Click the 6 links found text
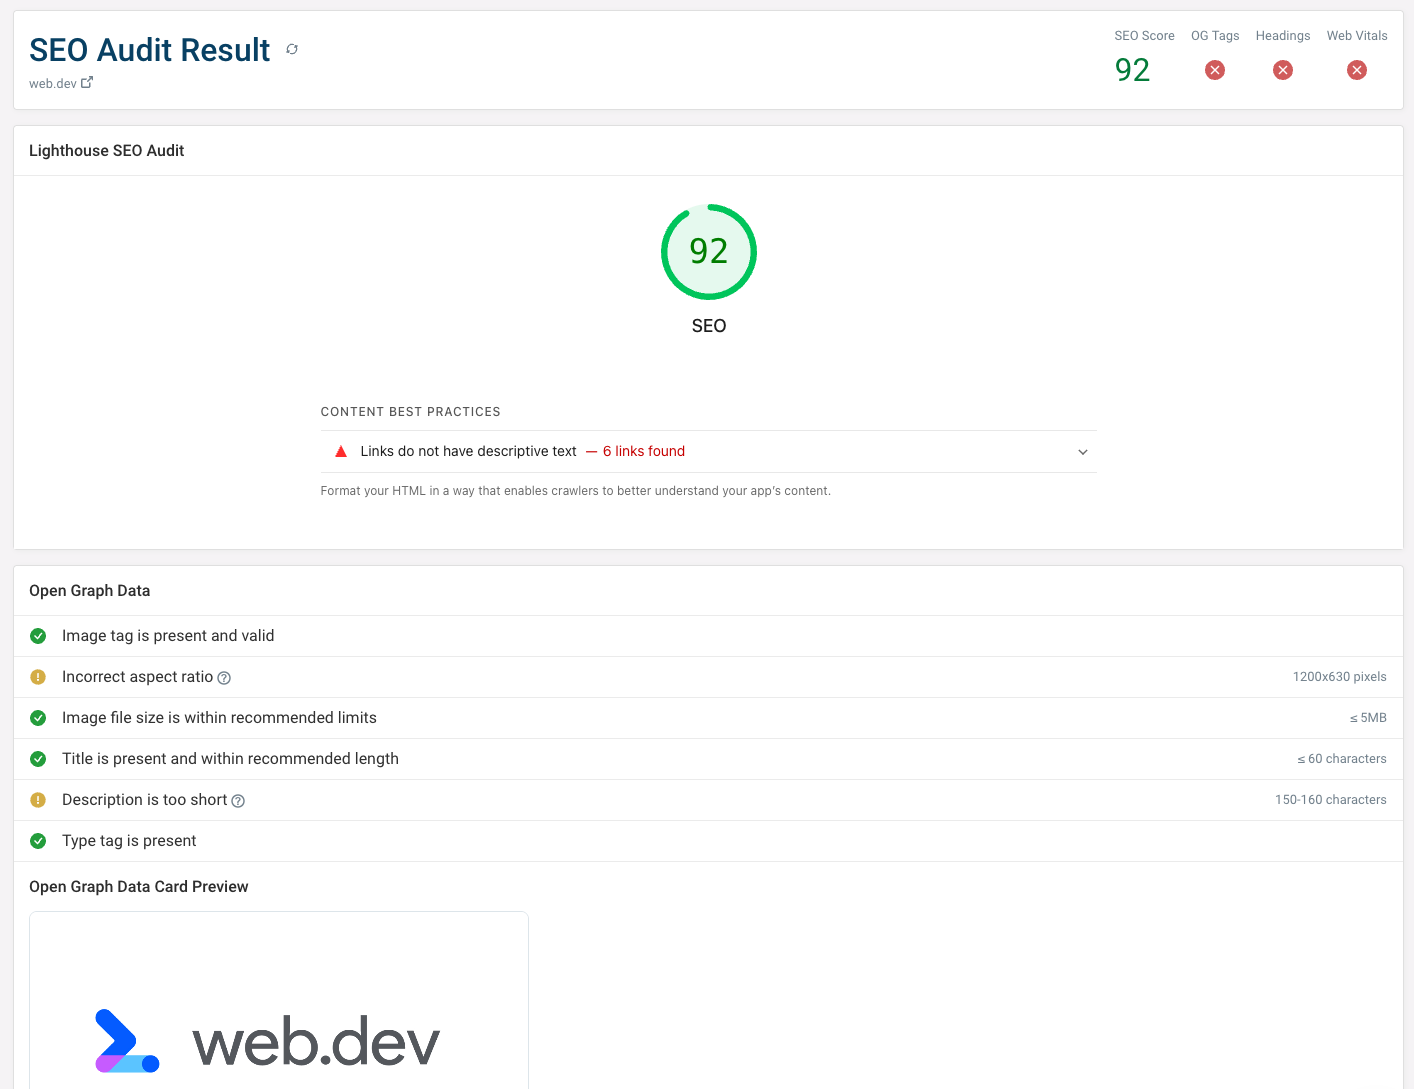This screenshot has width=1414, height=1089. 643,451
